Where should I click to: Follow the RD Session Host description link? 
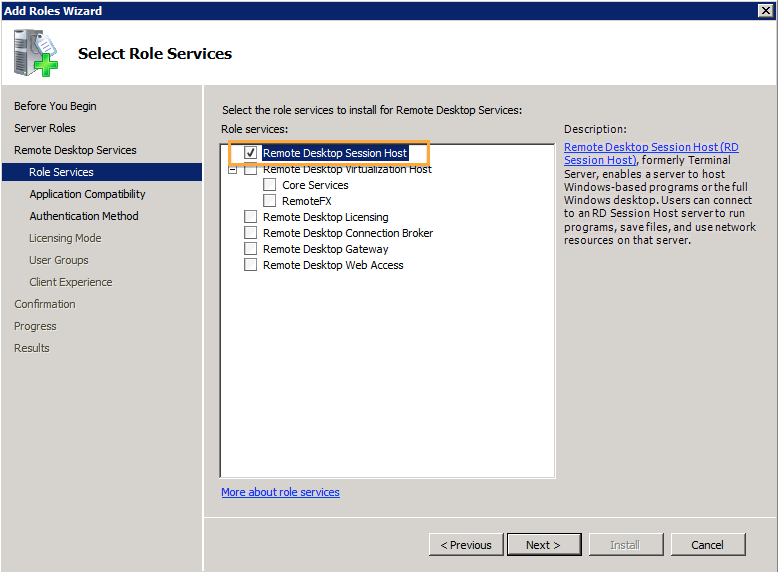[651, 153]
